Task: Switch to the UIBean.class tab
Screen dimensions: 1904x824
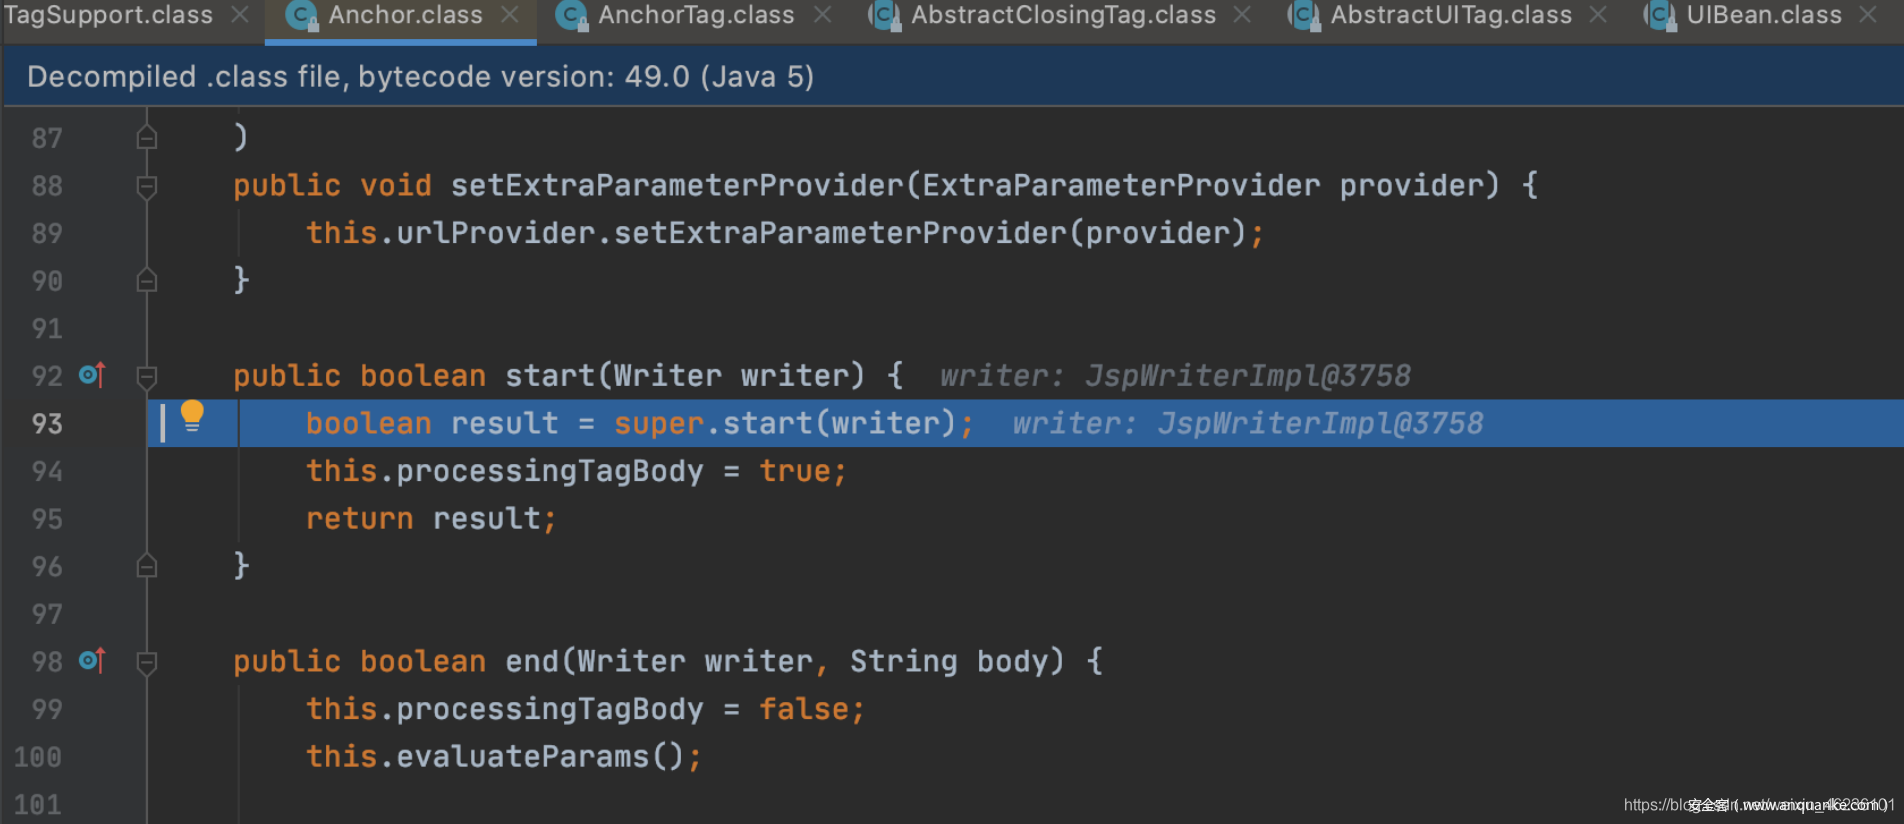Action: (1764, 15)
